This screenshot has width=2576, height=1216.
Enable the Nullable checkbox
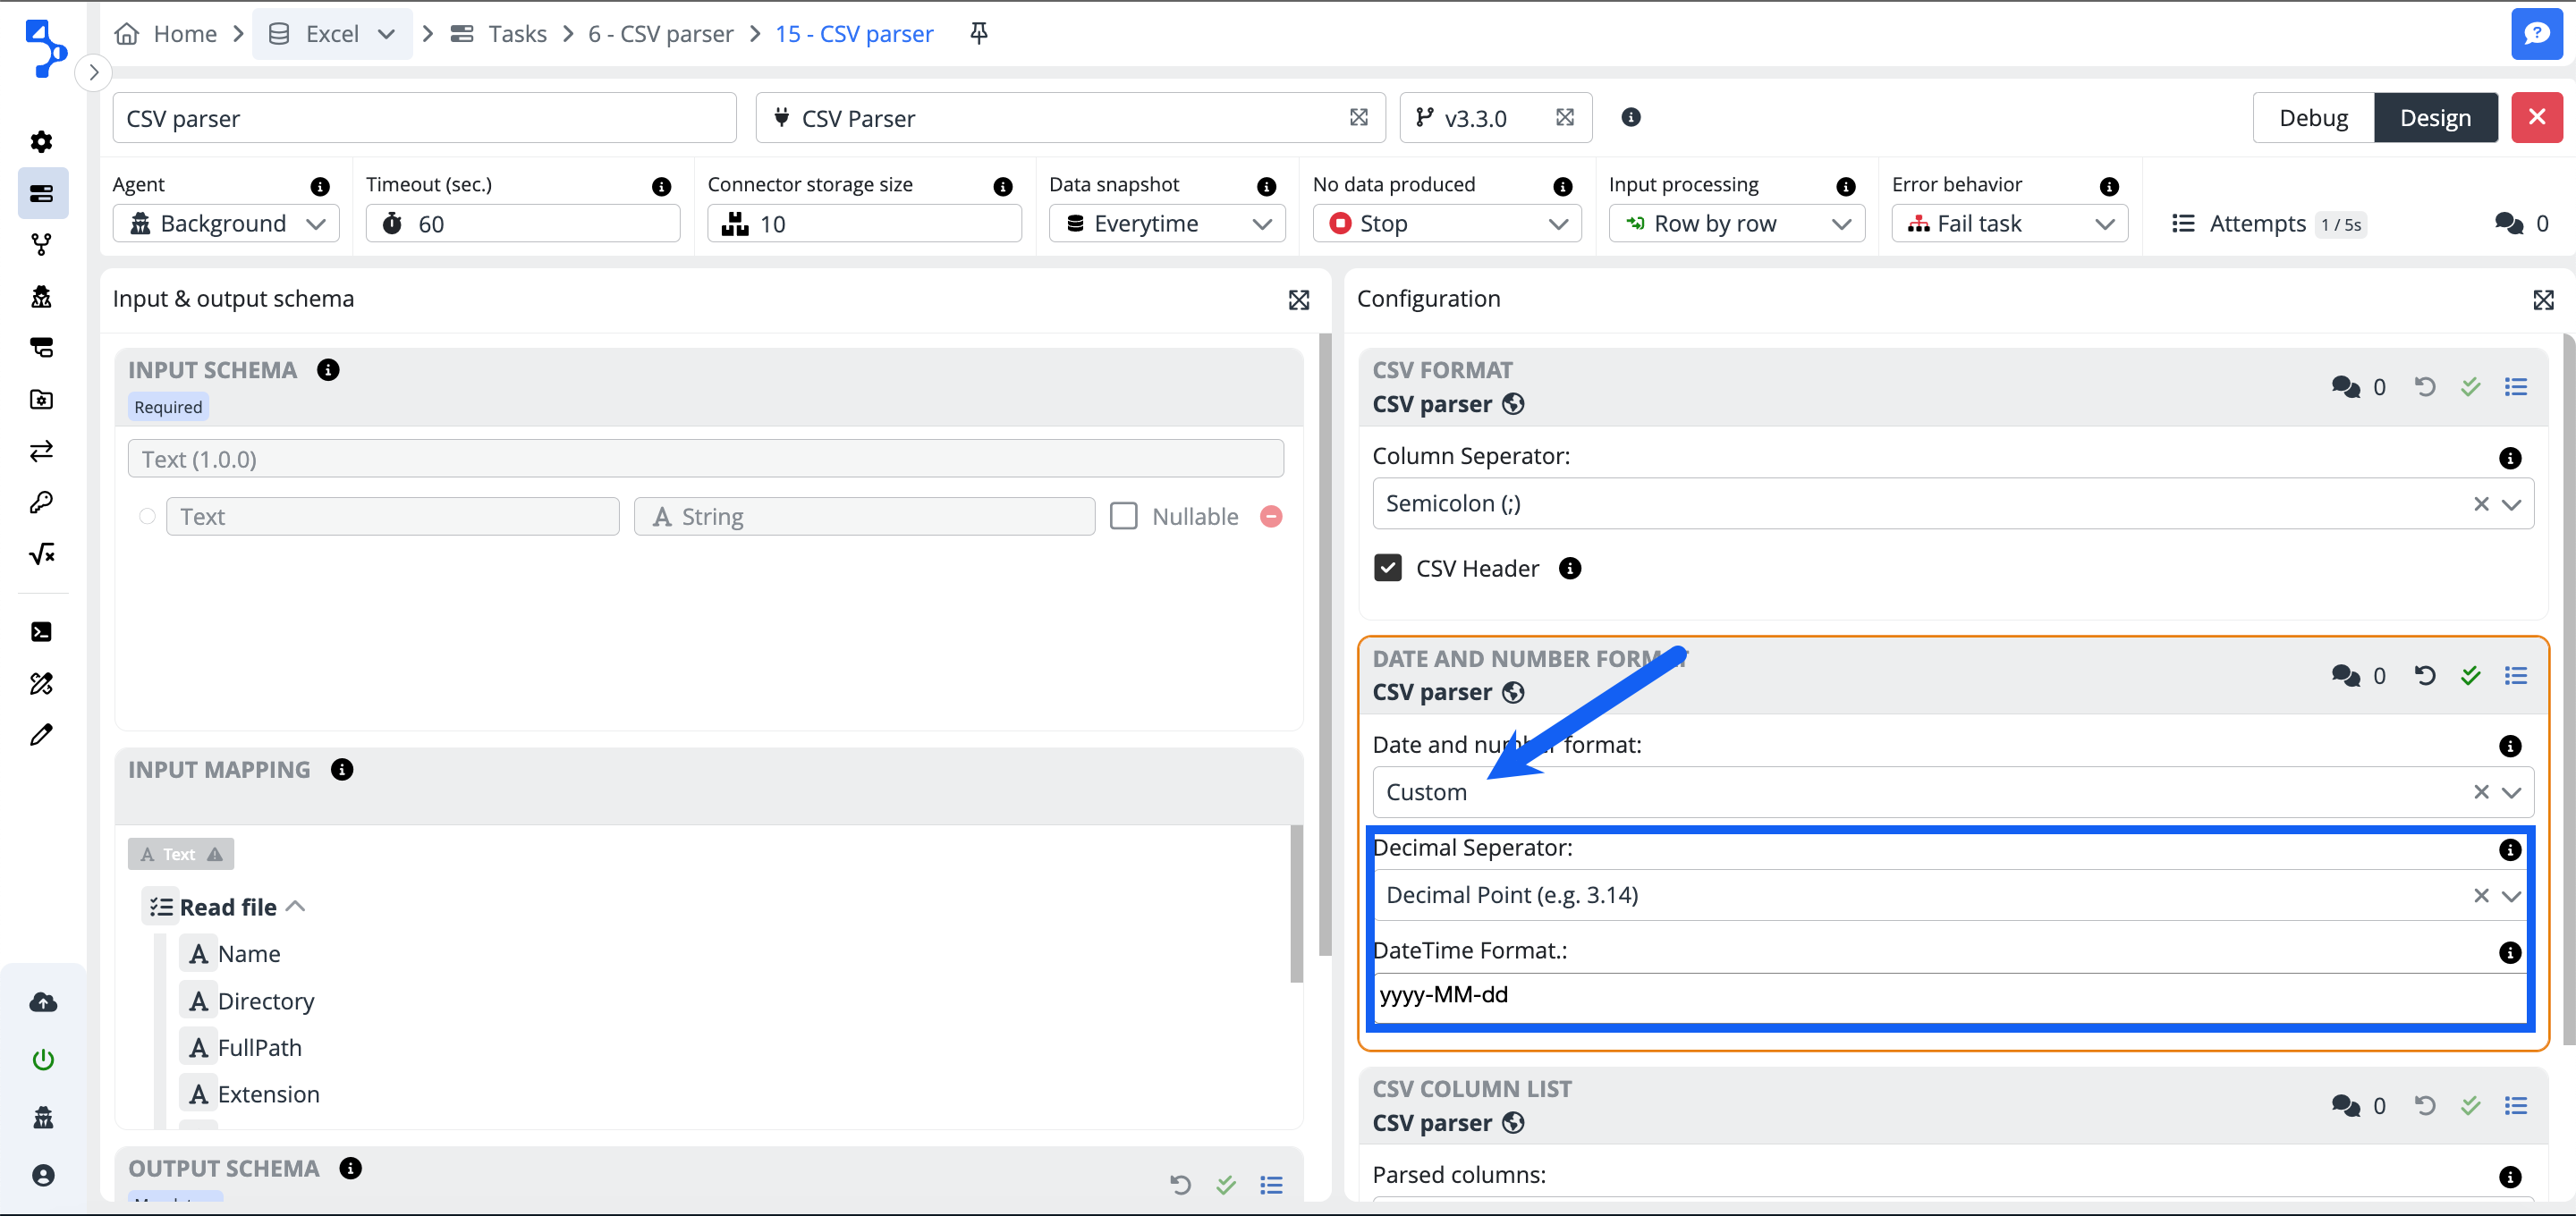(x=1123, y=516)
